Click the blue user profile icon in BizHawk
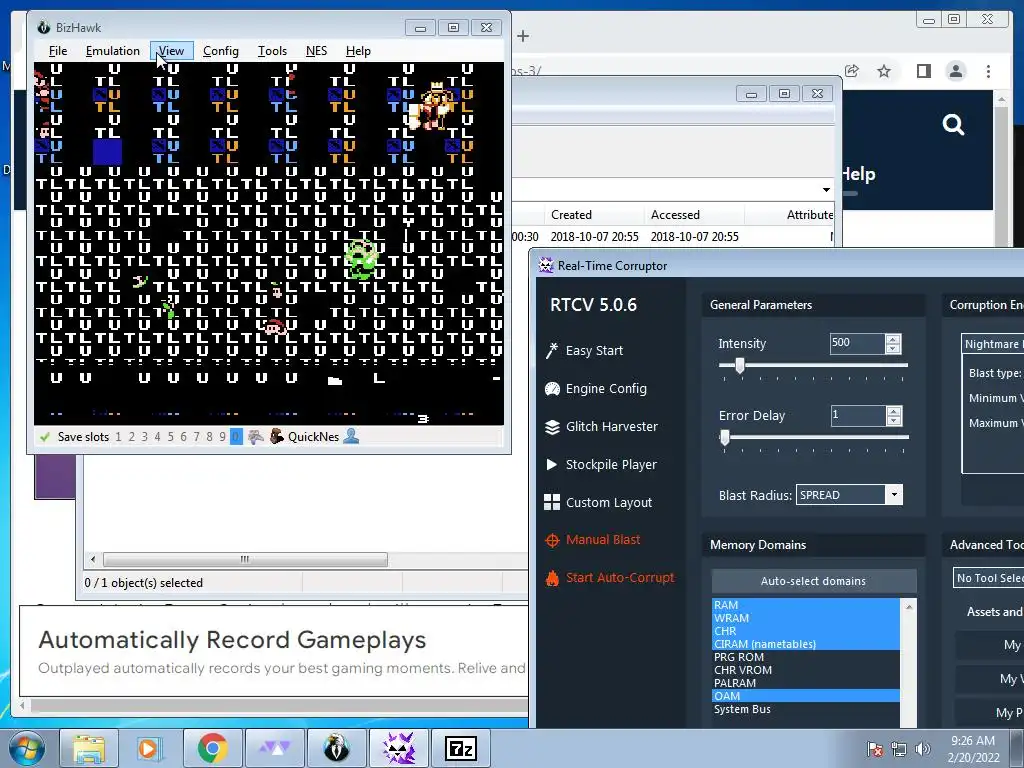The width and height of the screenshot is (1024, 768). coord(351,436)
